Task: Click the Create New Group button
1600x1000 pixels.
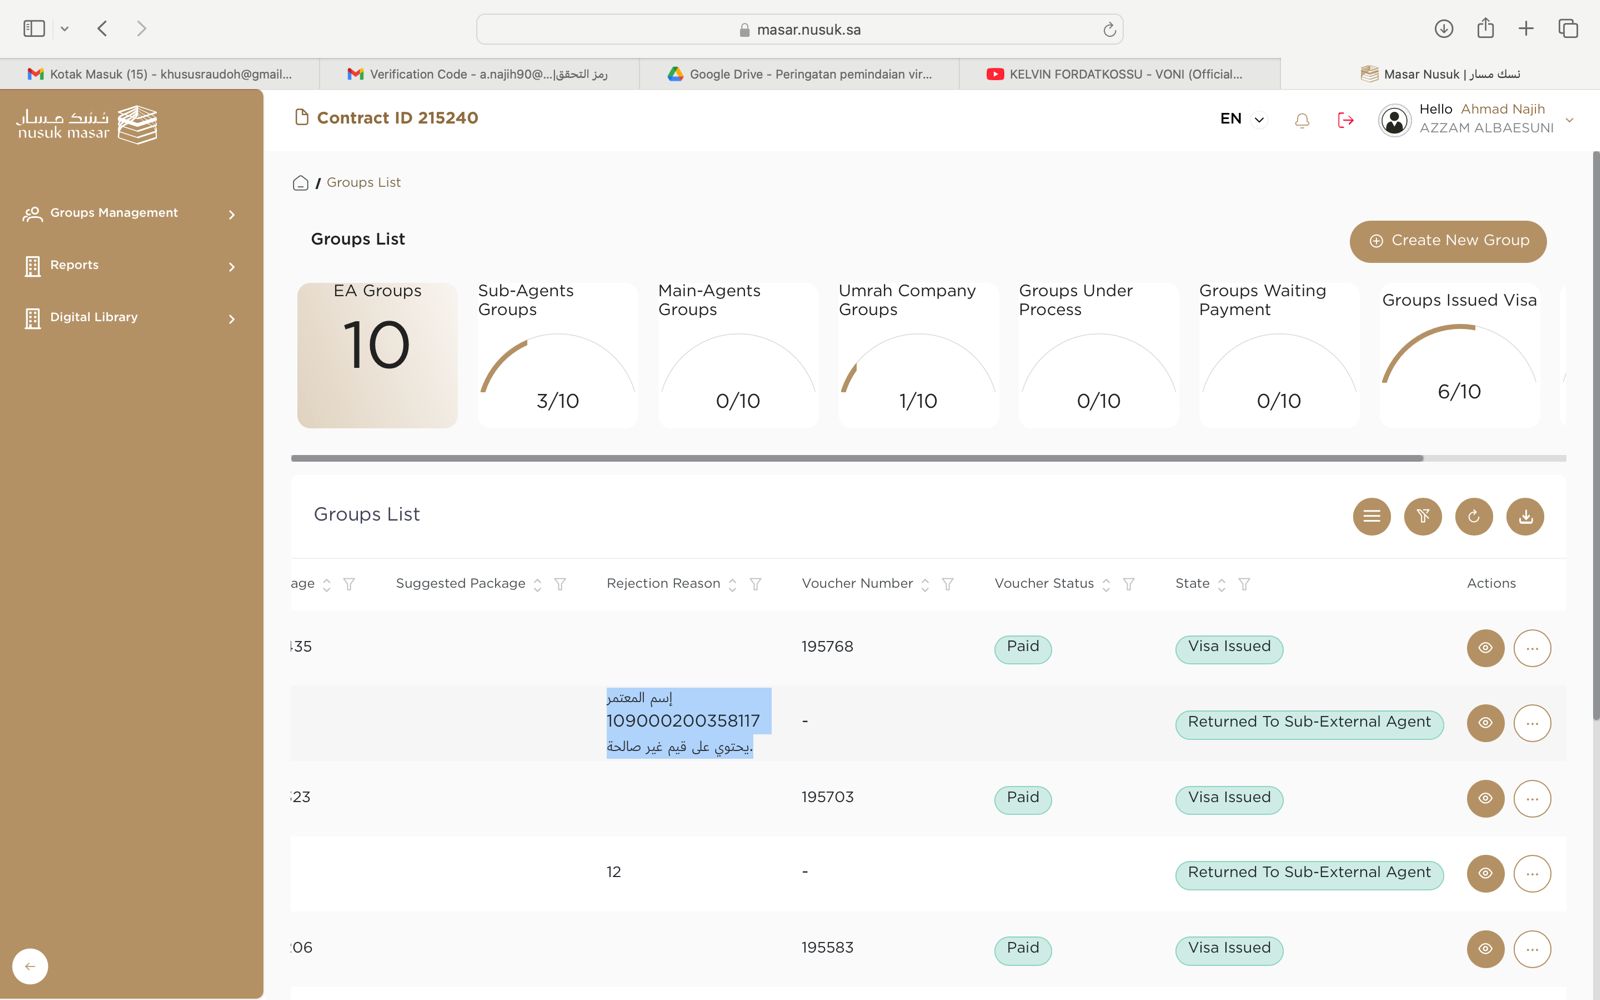Action: [1447, 241]
